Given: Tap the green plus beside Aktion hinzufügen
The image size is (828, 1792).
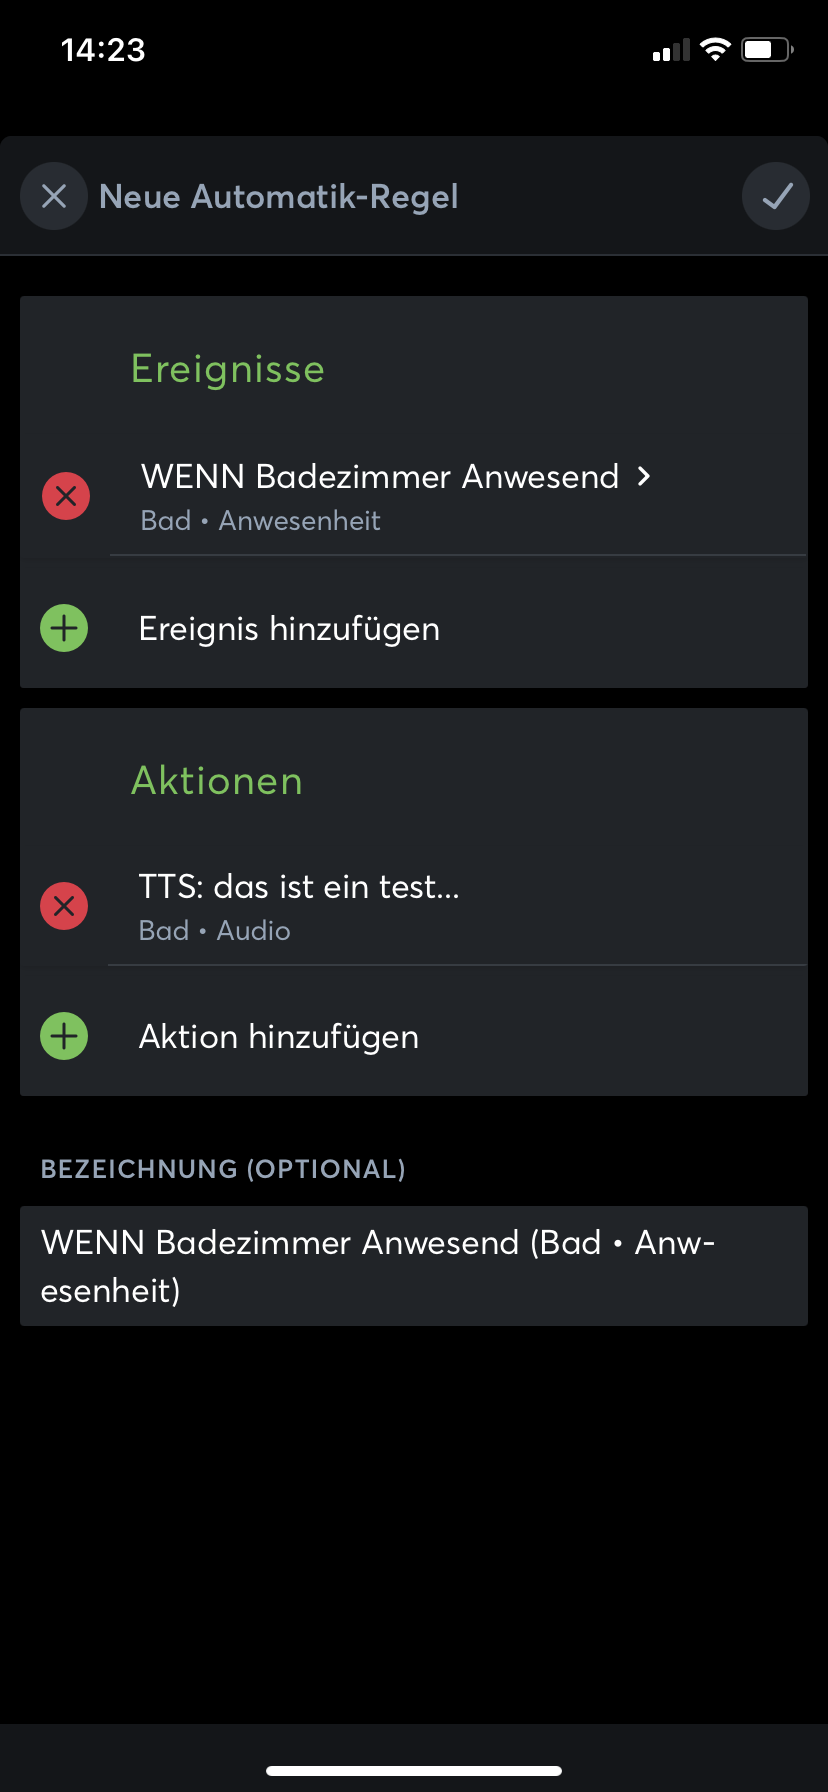Looking at the screenshot, I should coord(64,1036).
